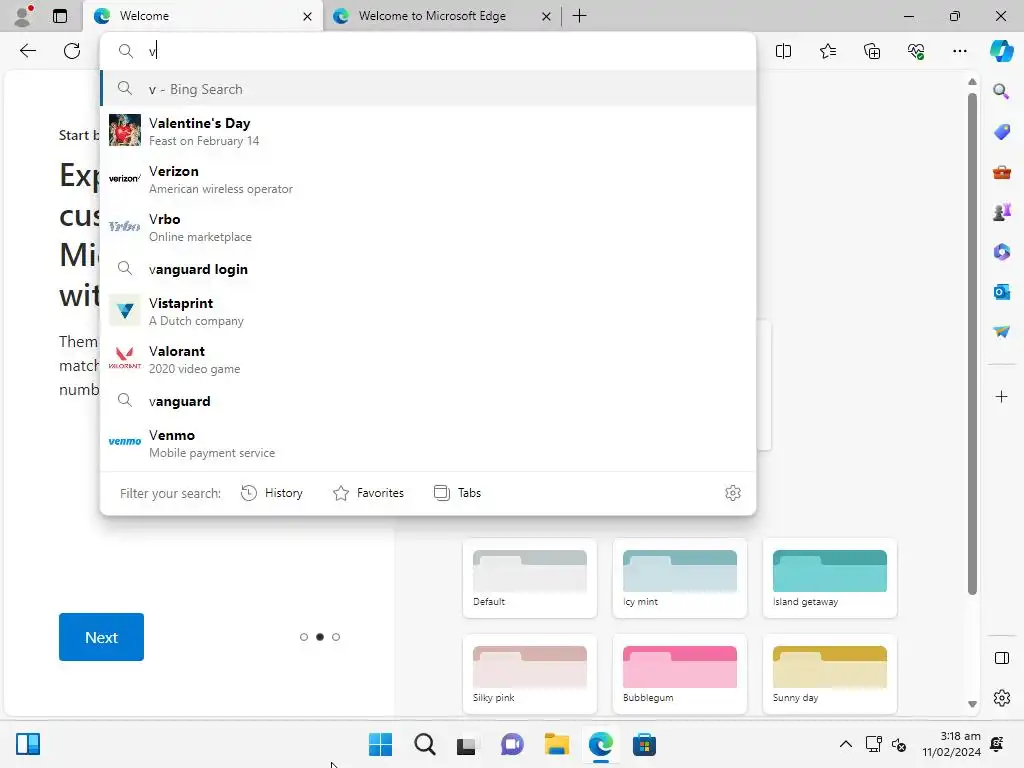
Task: Choose the 'vanguard login' suggestion
Action: coord(428,269)
